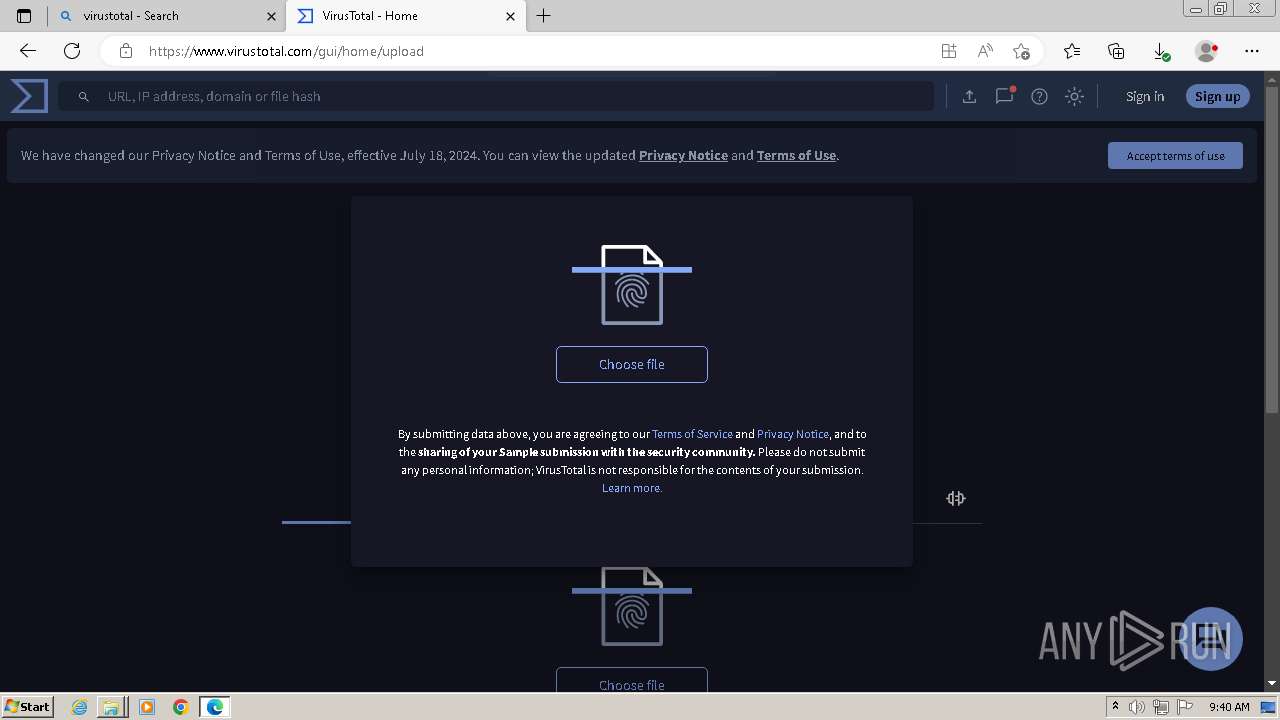The image size is (1280, 720).
Task: Open the help question mark icon
Action: tap(1039, 96)
